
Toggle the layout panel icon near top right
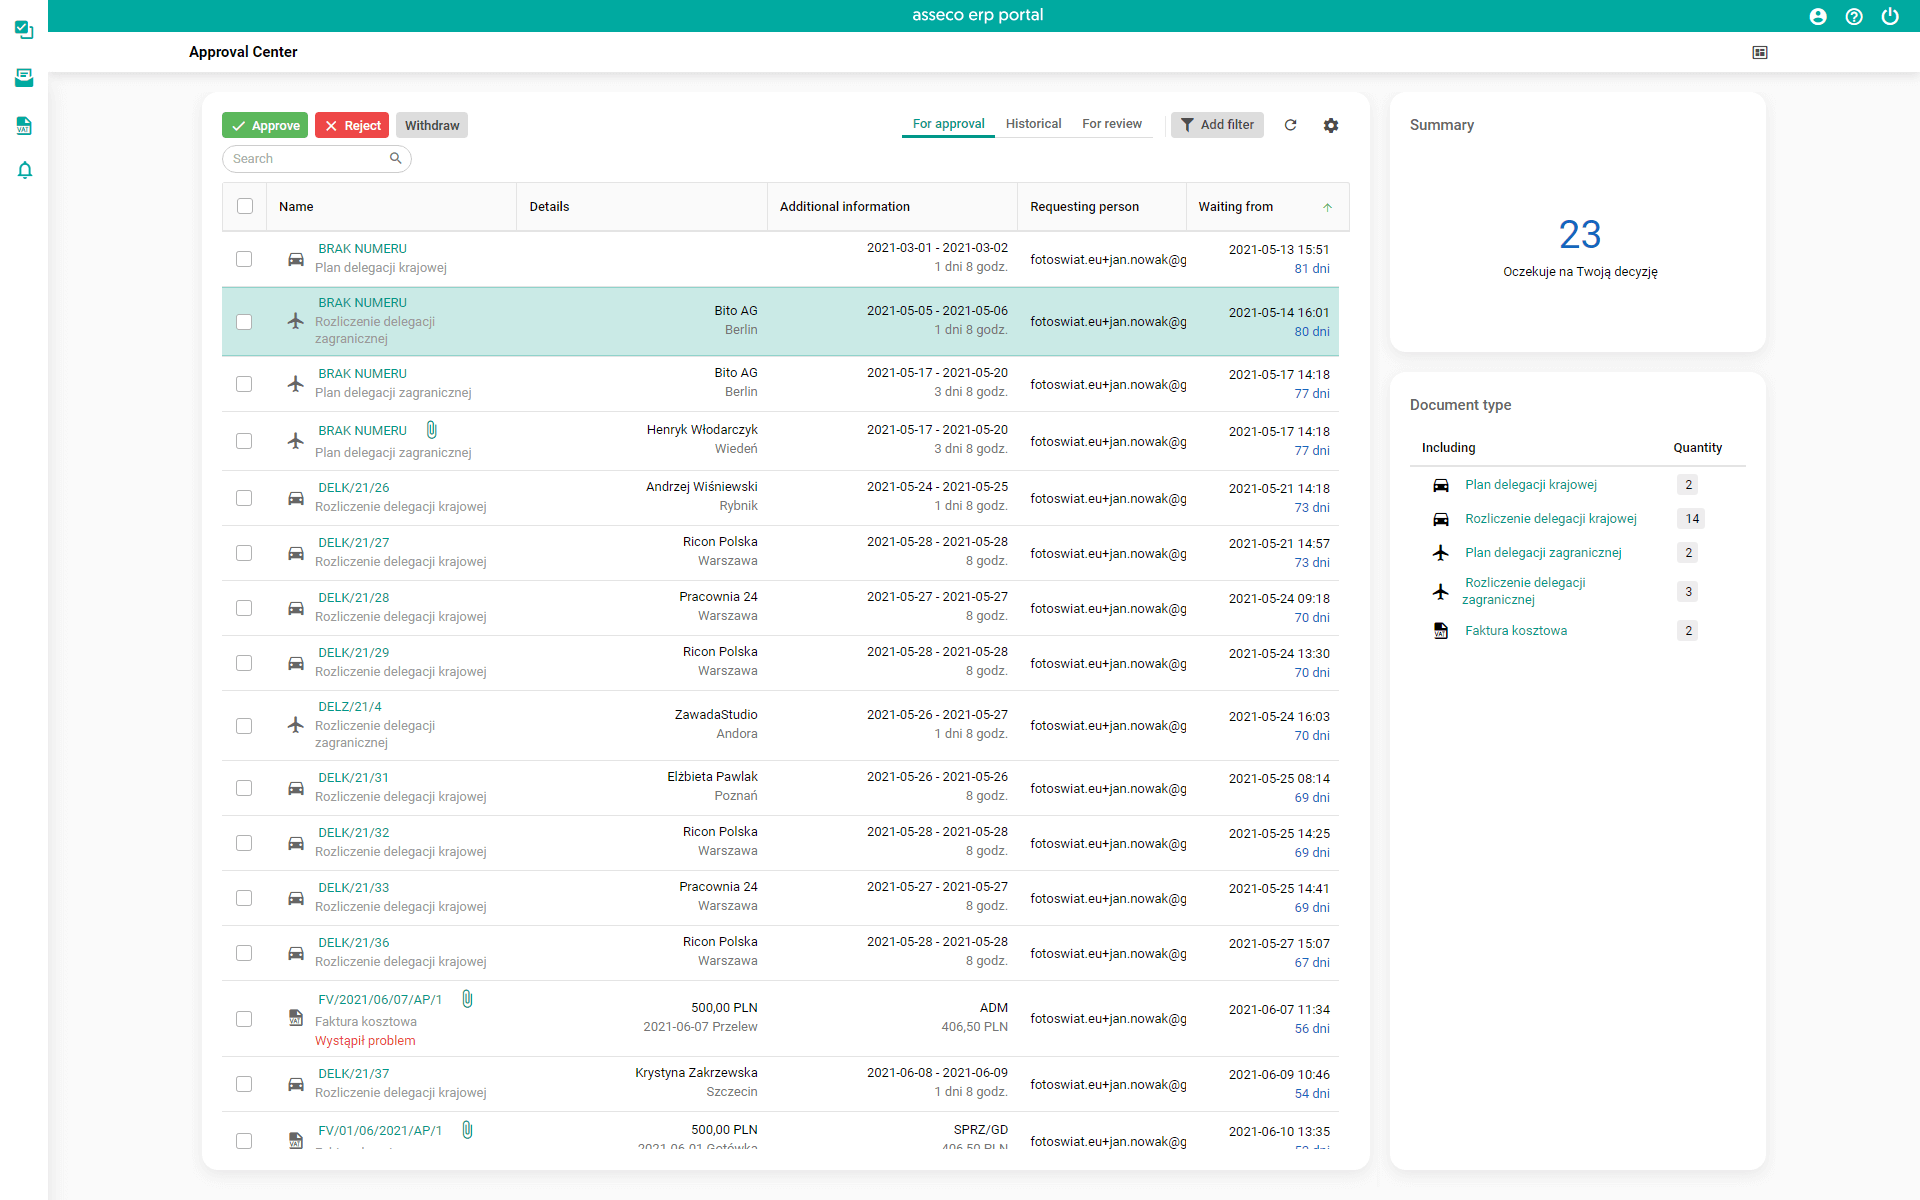click(x=1760, y=52)
